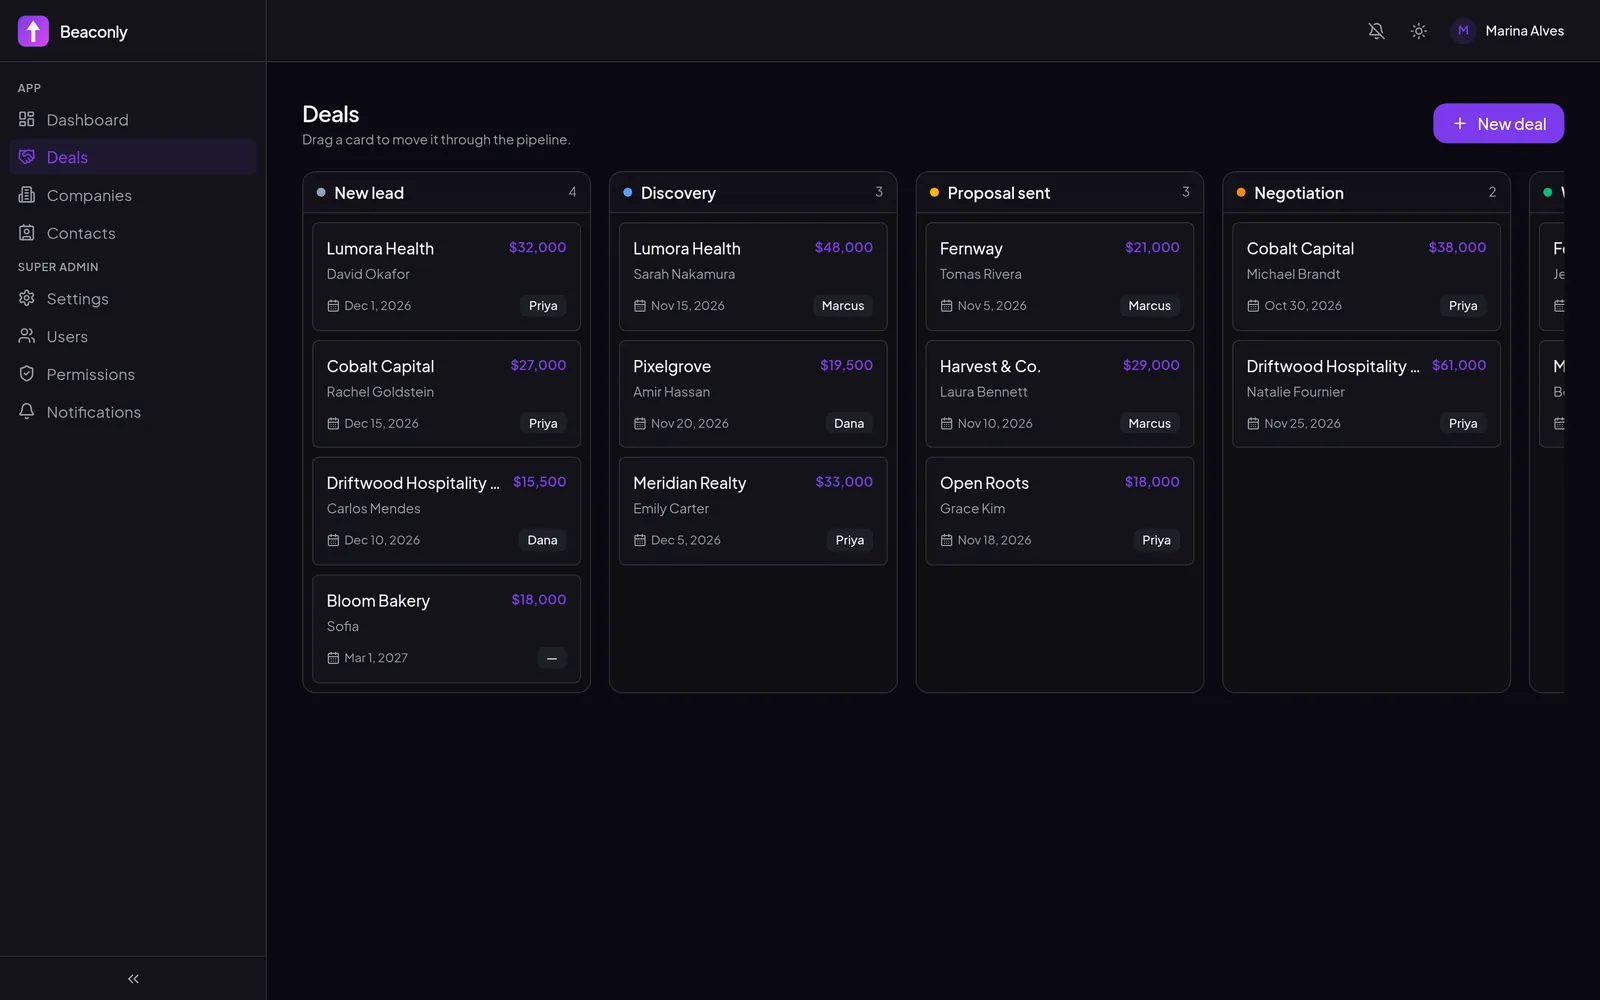Open Companies in the sidebar
1600x1000 pixels.
[x=133, y=195]
